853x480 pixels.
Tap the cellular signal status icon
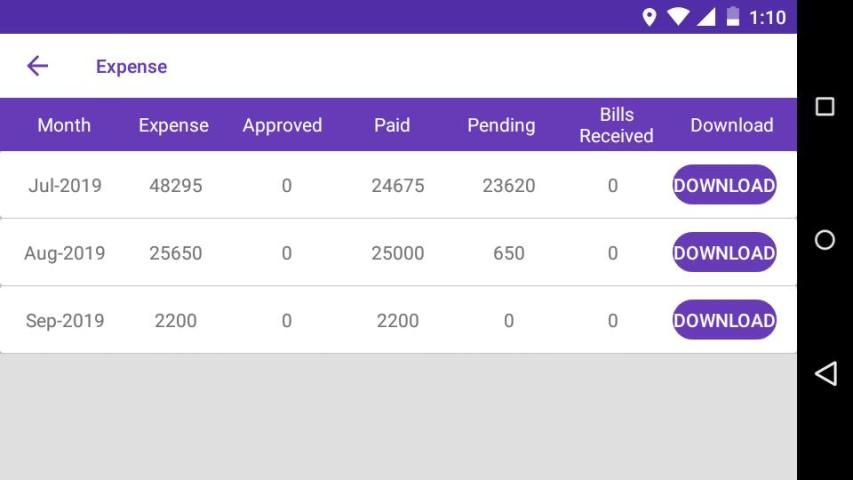pyautogui.click(x=706, y=17)
